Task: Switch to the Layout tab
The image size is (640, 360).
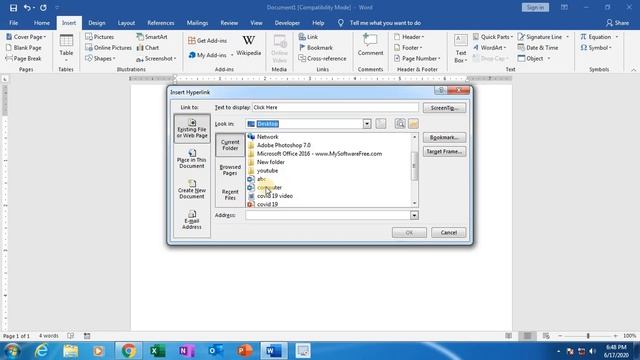Action: pyautogui.click(x=126, y=23)
